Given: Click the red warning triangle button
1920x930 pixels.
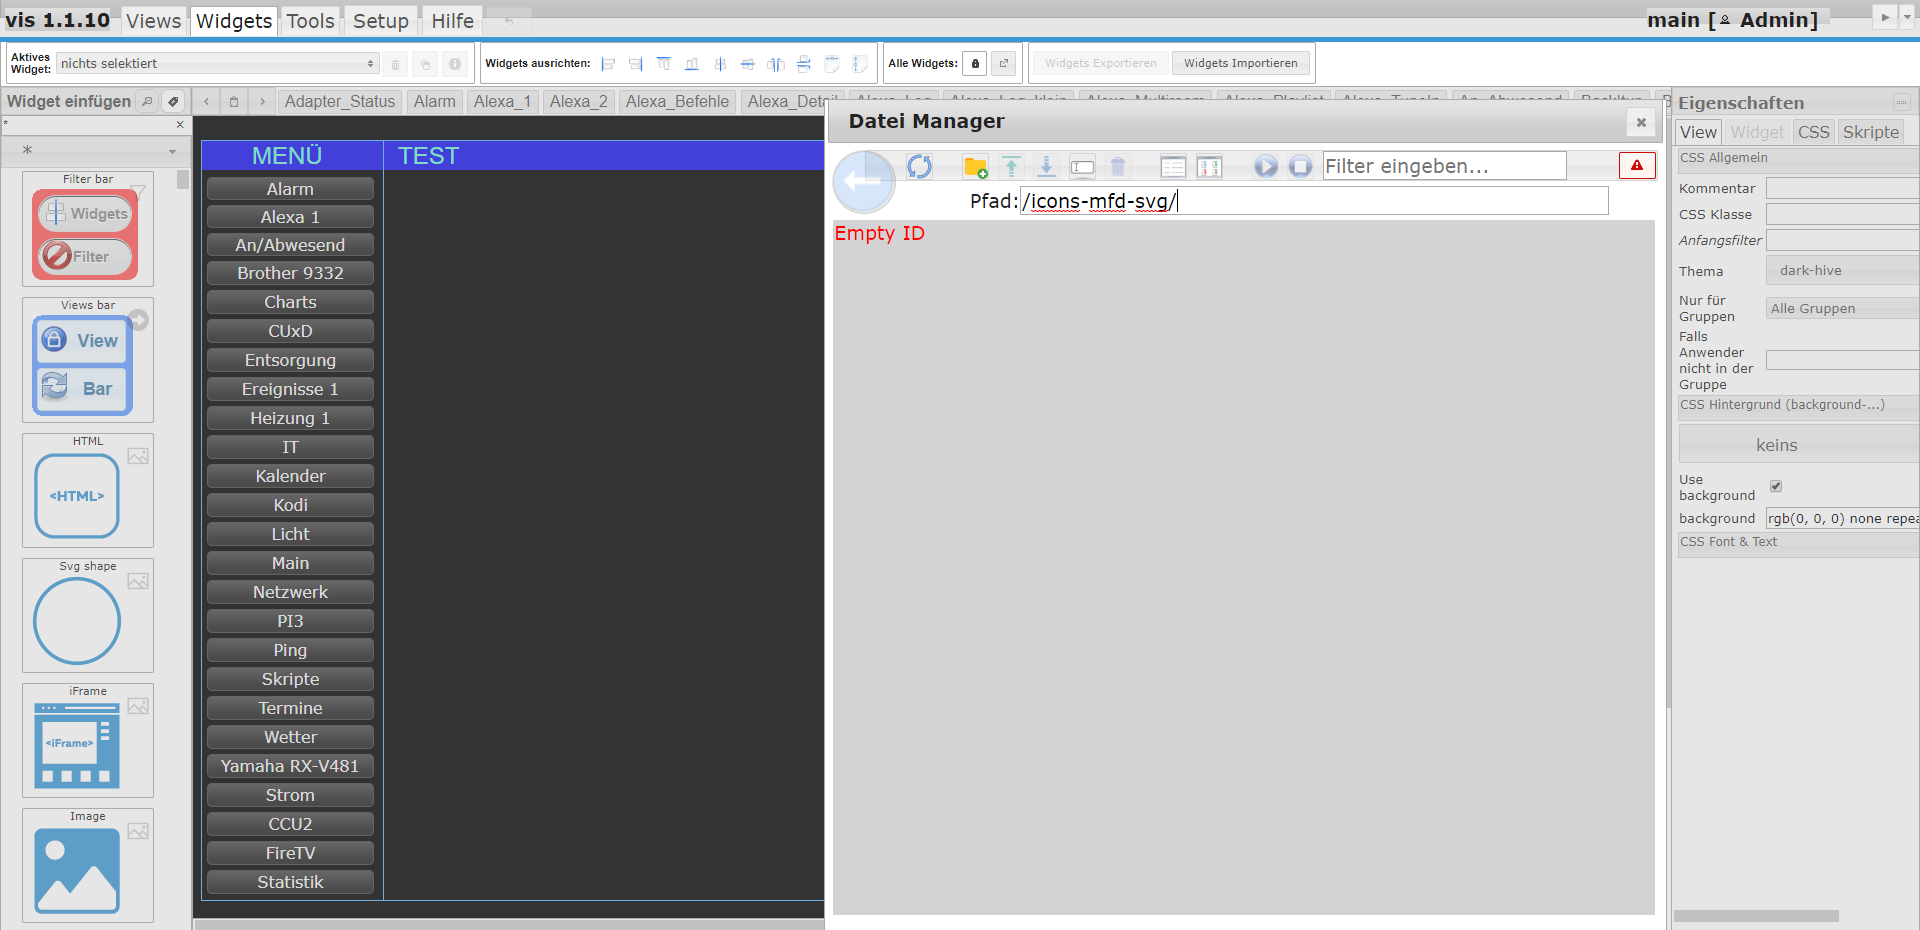Looking at the screenshot, I should [x=1637, y=166].
